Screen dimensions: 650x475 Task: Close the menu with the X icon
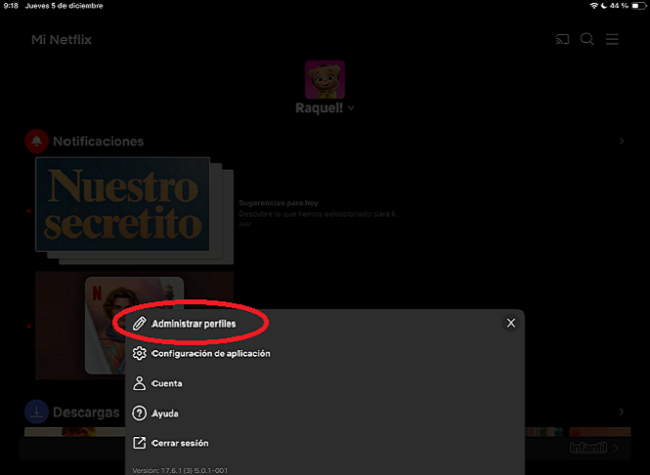(x=511, y=323)
